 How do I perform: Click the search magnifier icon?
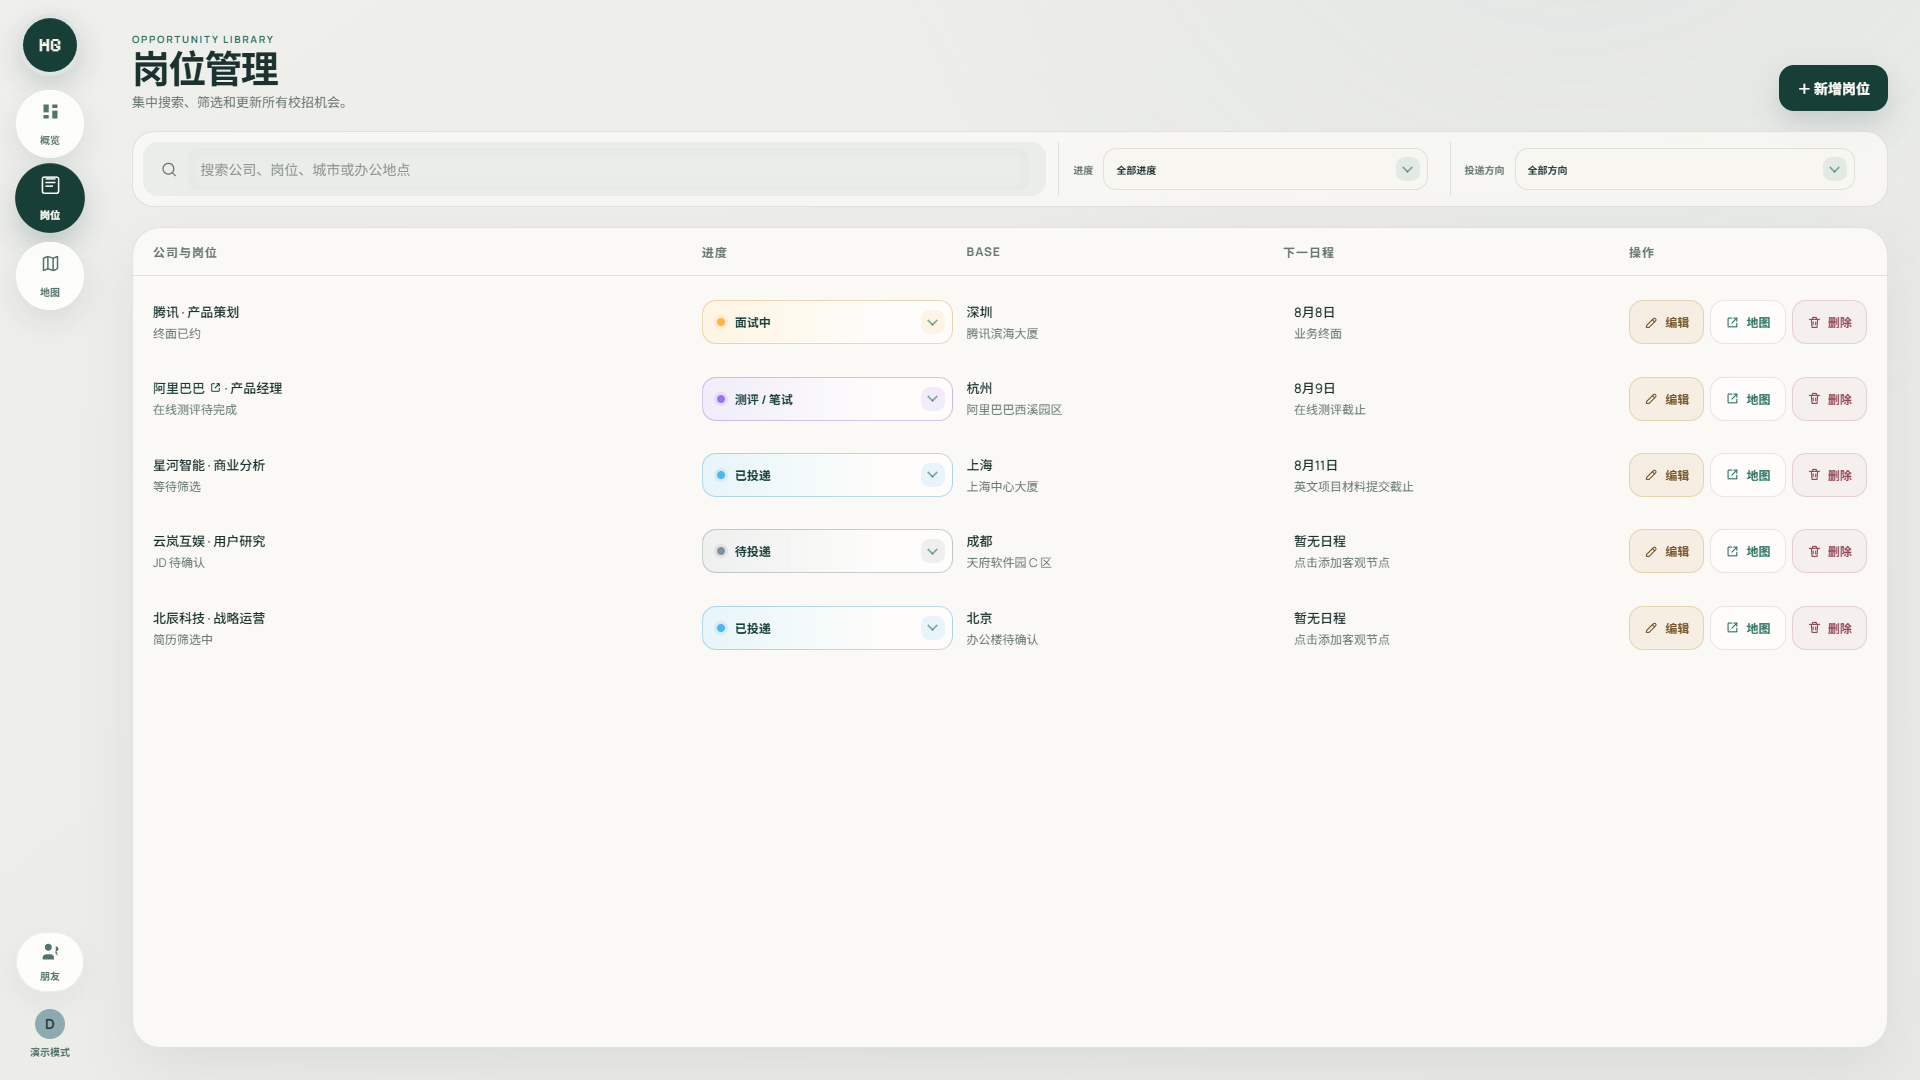tap(169, 170)
